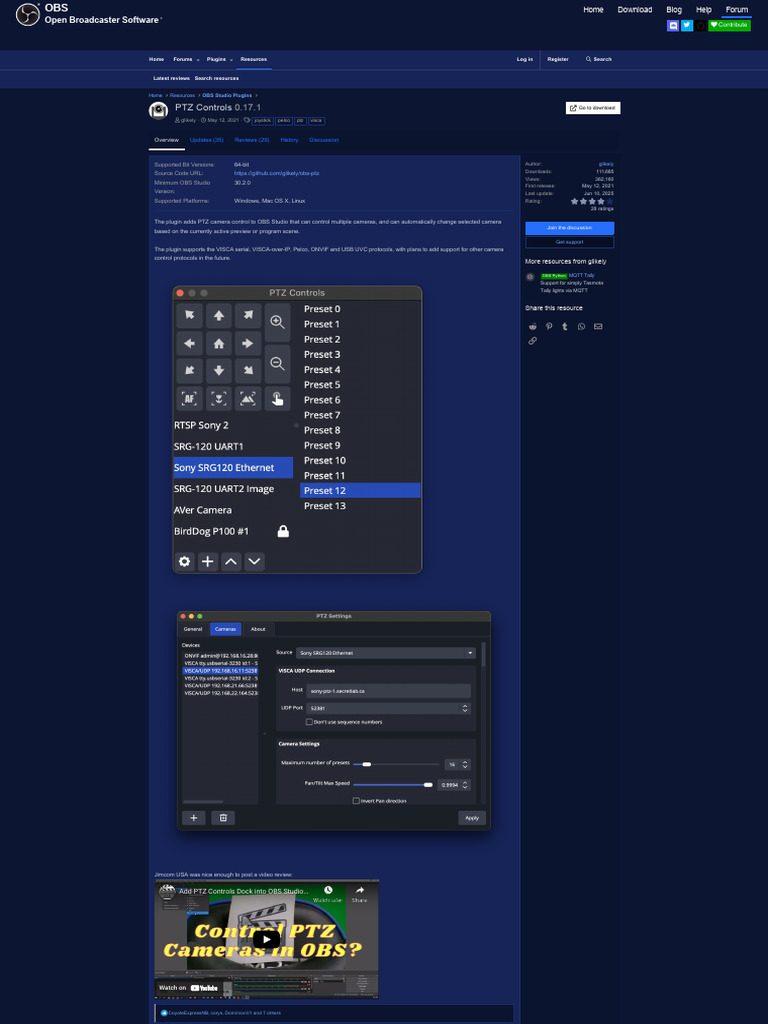The width and height of the screenshot is (768, 1024).
Task: Click the lock icon beside BirdDog P100 #1
Action: 283,531
